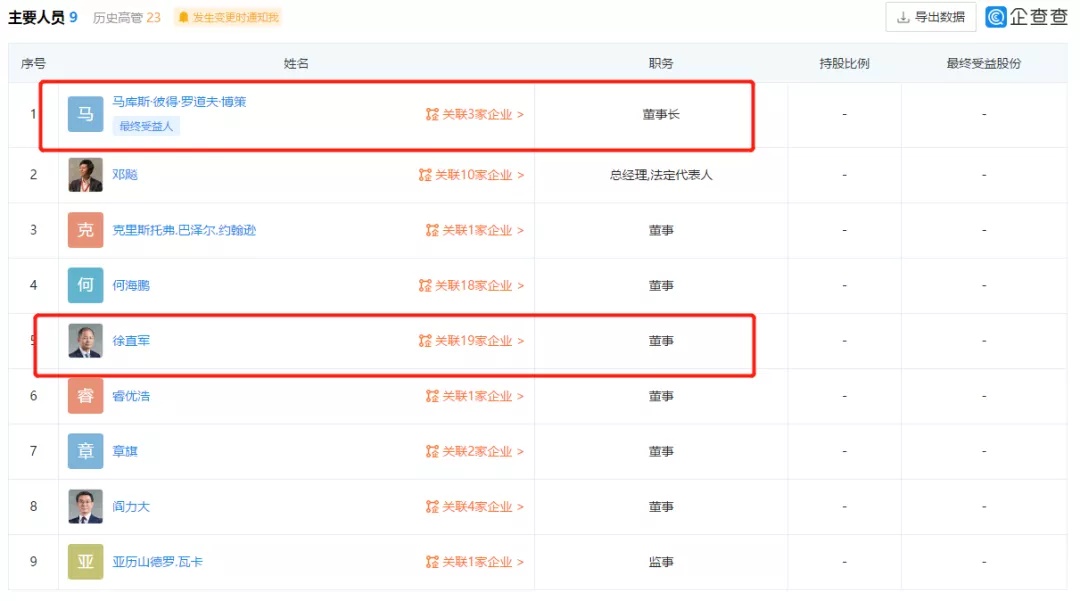Expand 关联3家企业 for the chairman
Viewport: 1080px width, 601px height.
475,114
